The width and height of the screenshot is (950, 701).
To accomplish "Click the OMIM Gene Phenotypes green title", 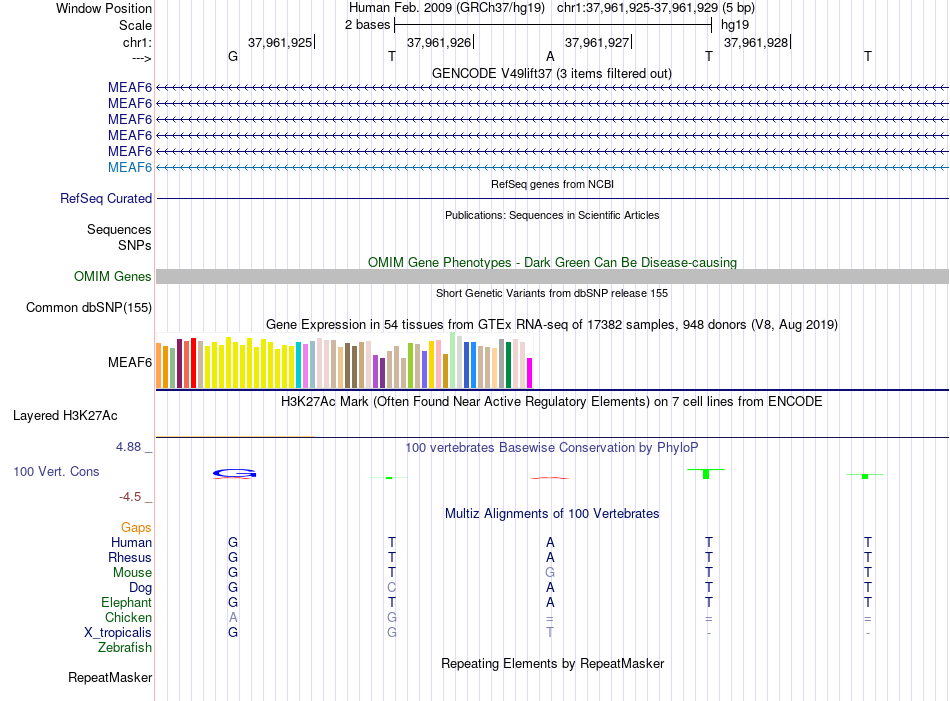I will tap(553, 262).
